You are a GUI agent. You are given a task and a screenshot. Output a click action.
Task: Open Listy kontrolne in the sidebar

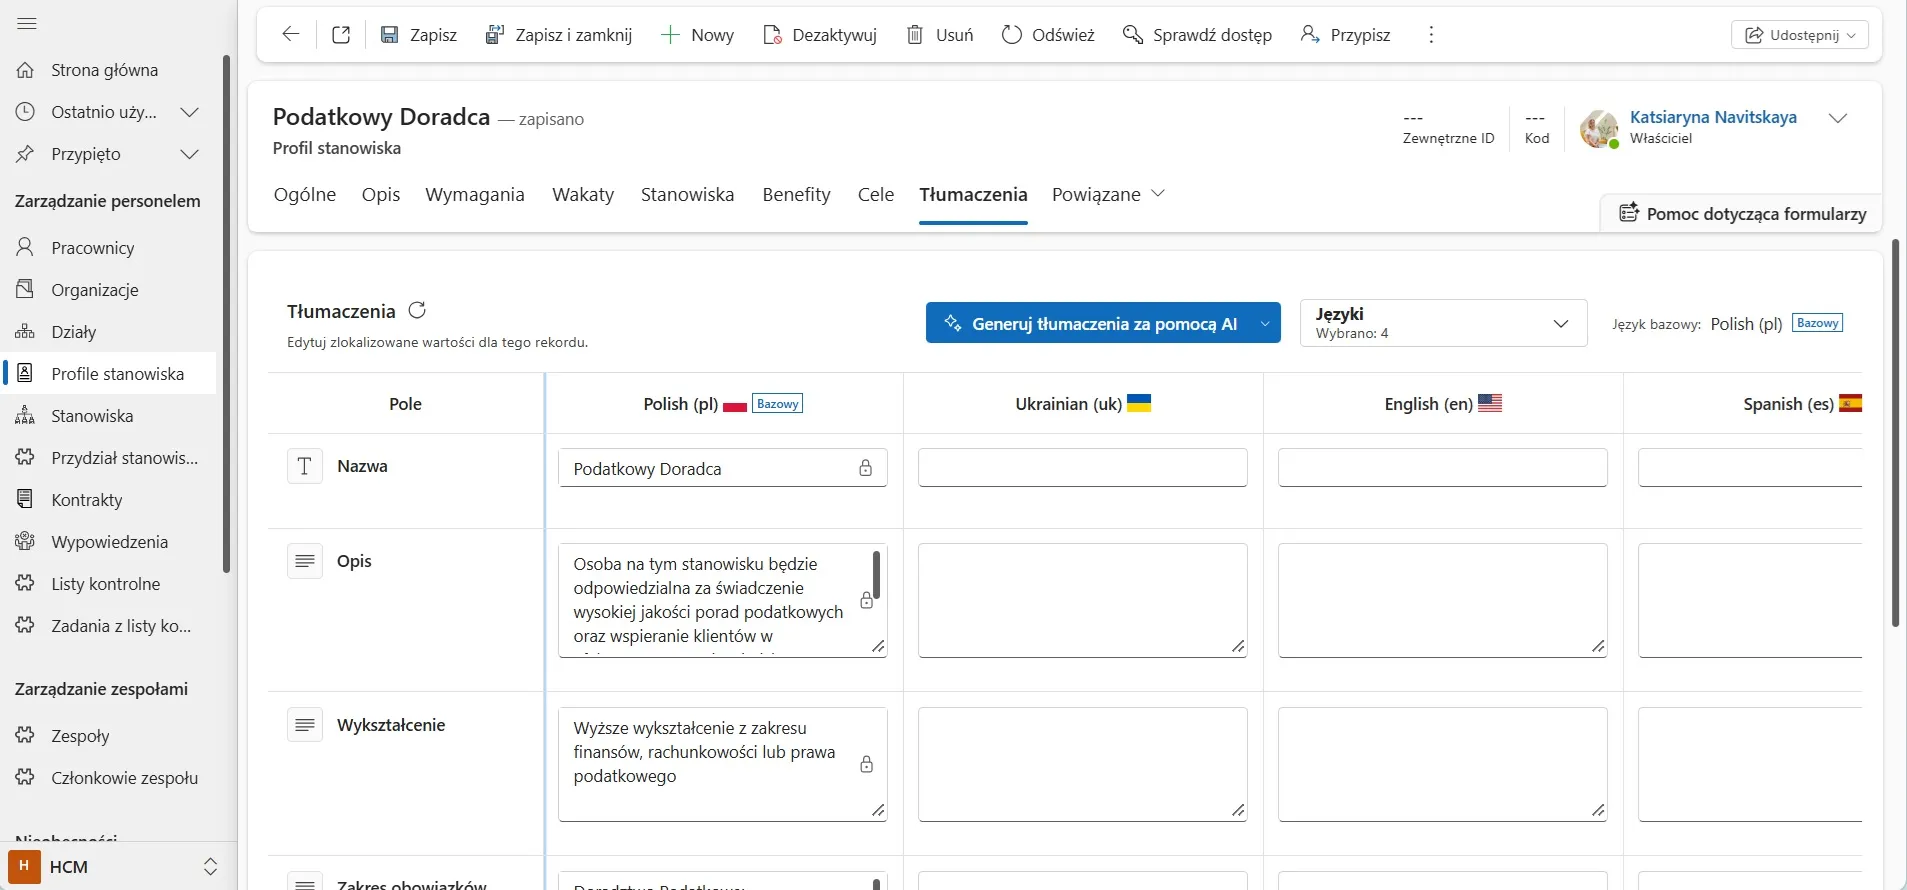108,584
